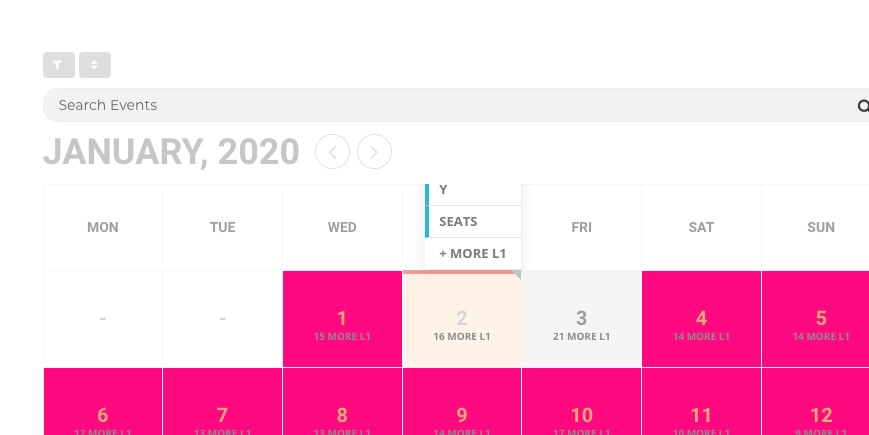Click the sort events button
The image size is (869, 435).
point(95,65)
